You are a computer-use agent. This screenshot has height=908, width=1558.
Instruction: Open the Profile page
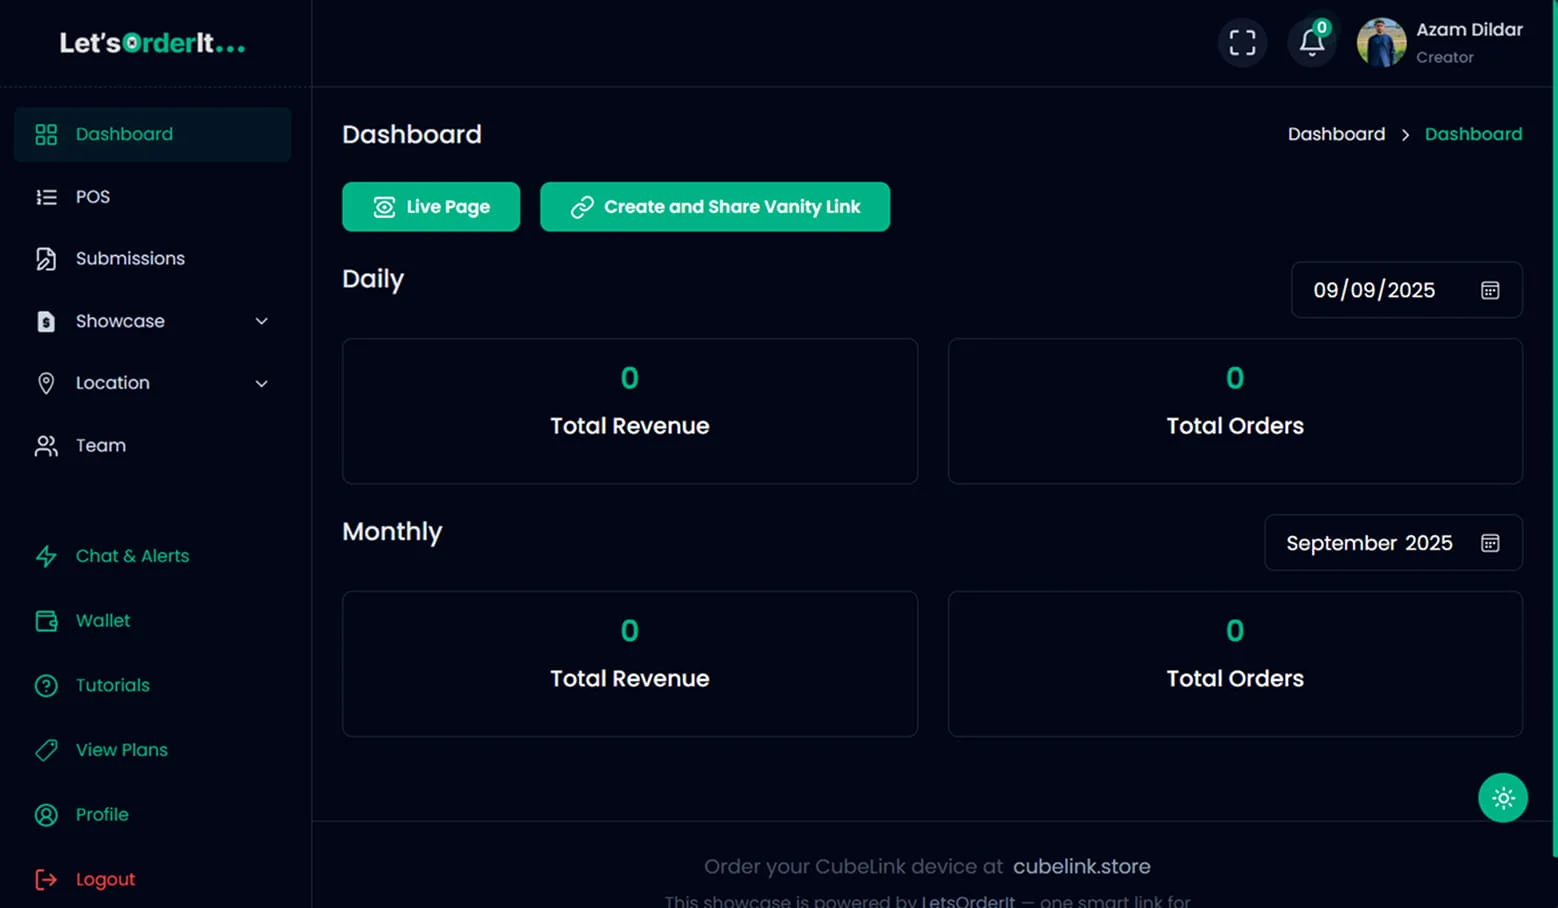point(101,815)
